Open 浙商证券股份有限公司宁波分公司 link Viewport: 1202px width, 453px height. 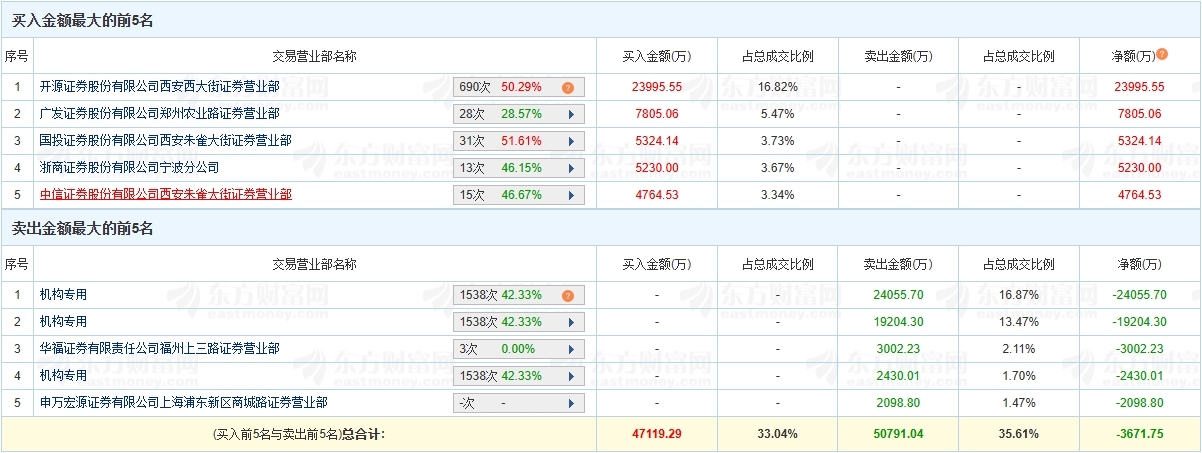pos(129,168)
